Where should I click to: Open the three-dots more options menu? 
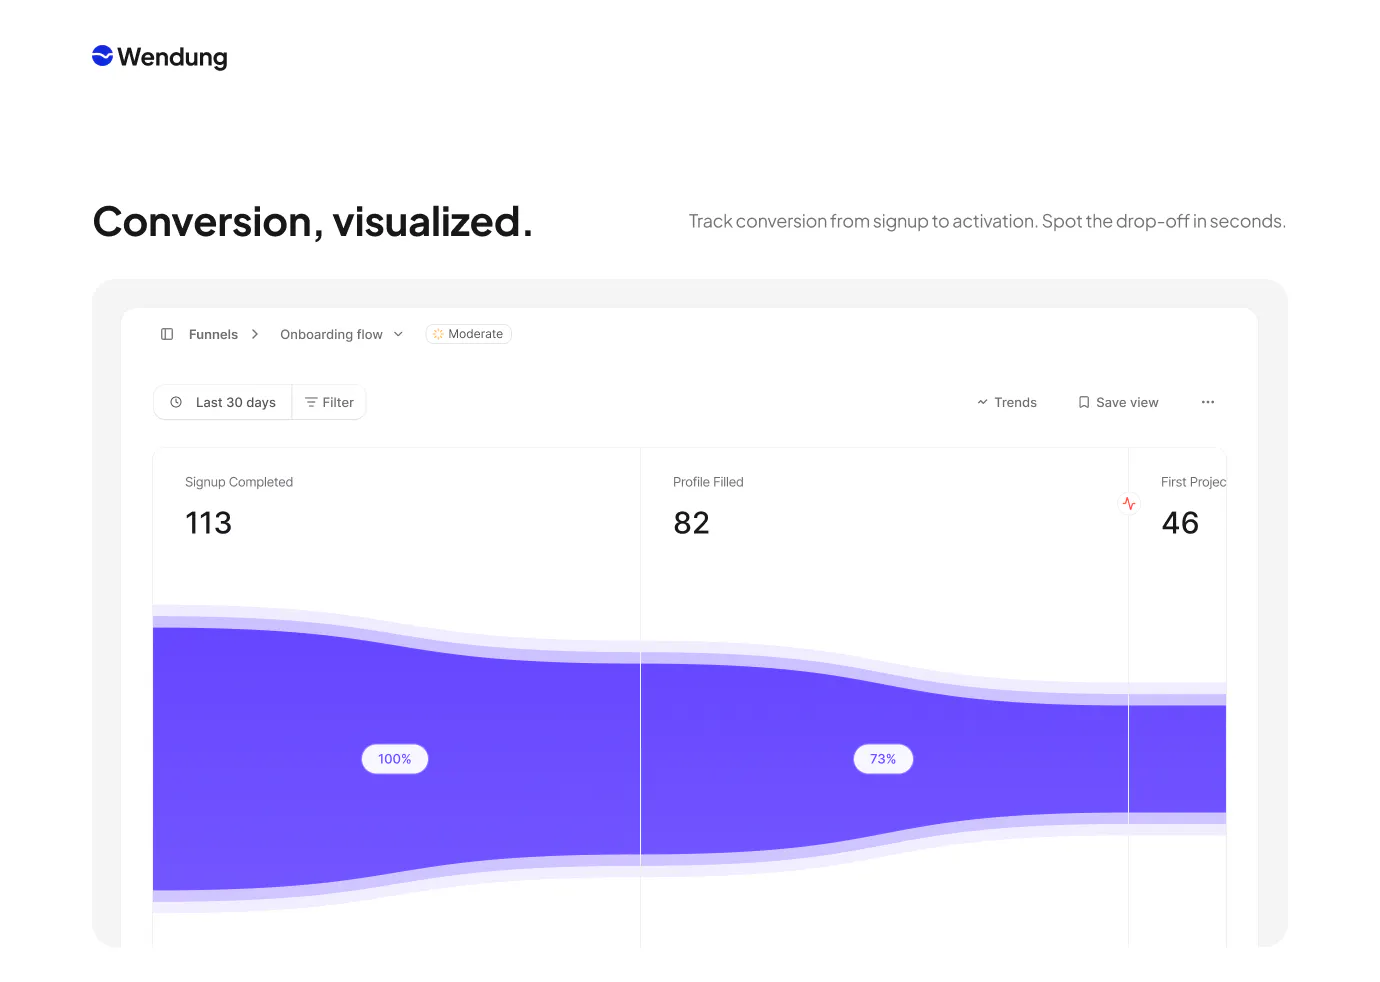pyautogui.click(x=1208, y=402)
